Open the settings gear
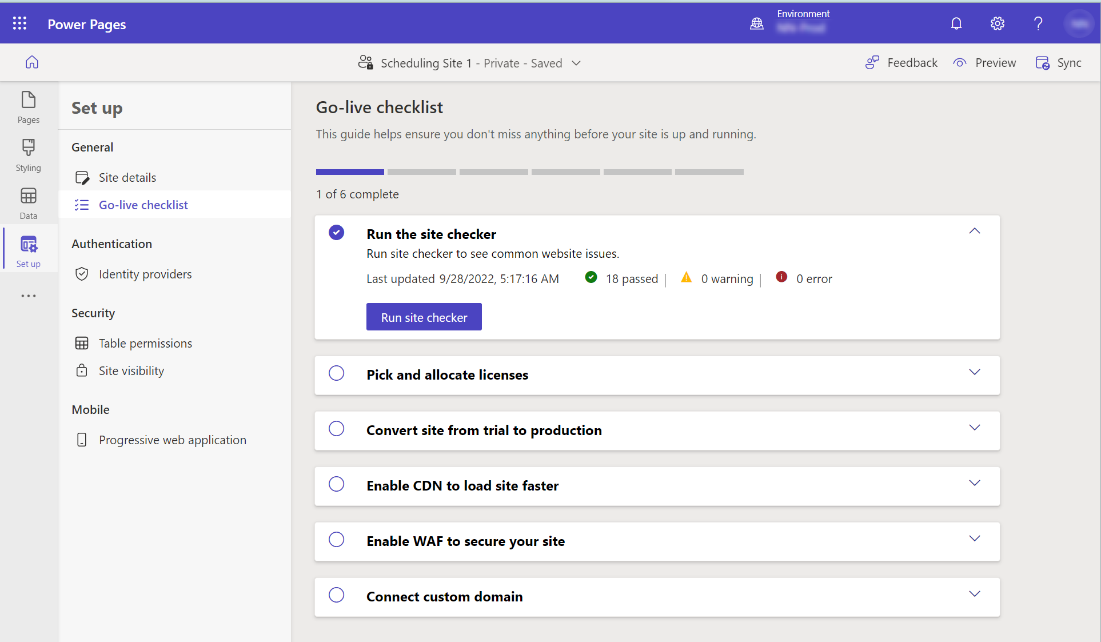1101x642 pixels. [x=997, y=23]
